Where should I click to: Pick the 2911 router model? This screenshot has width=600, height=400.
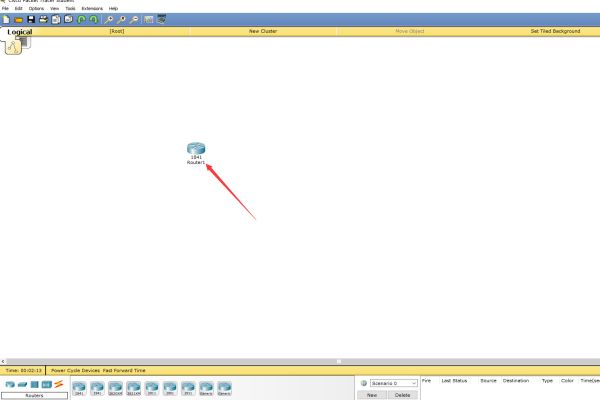(188, 388)
